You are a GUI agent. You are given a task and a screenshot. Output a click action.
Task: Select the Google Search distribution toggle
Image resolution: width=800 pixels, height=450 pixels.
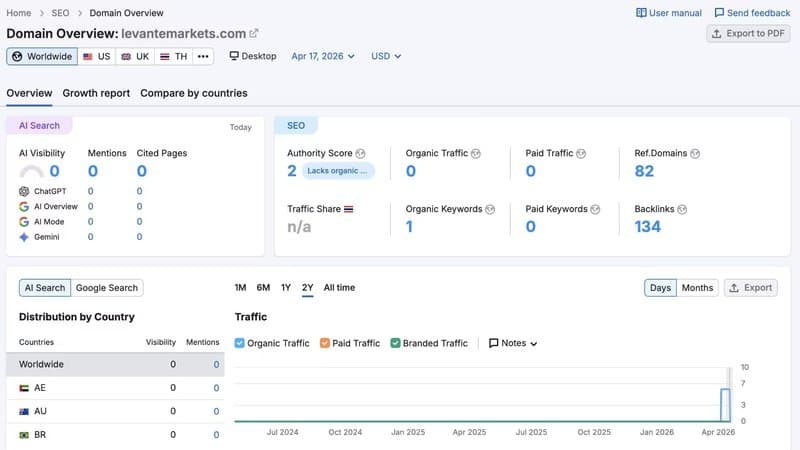pyautogui.click(x=107, y=288)
